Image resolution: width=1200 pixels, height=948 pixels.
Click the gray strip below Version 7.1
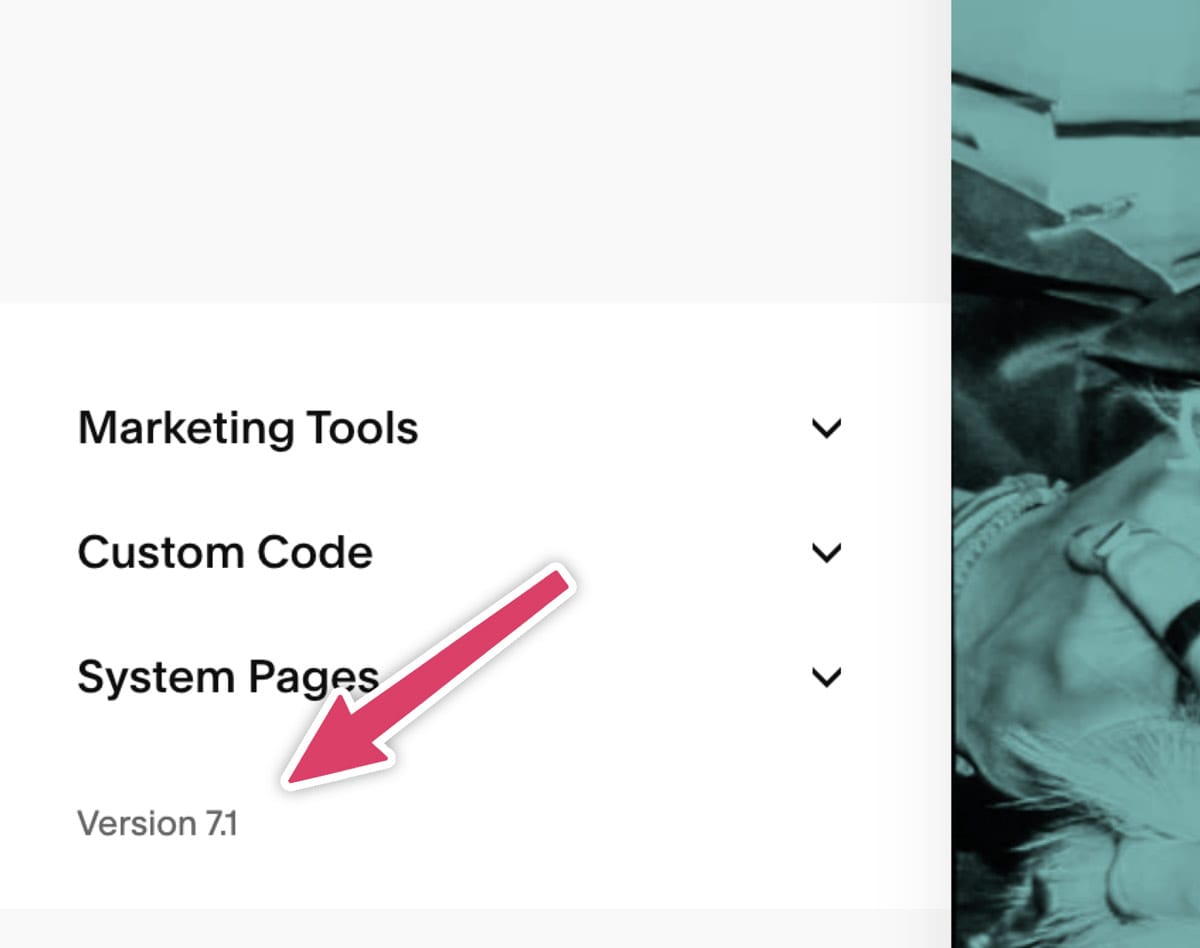(474, 928)
